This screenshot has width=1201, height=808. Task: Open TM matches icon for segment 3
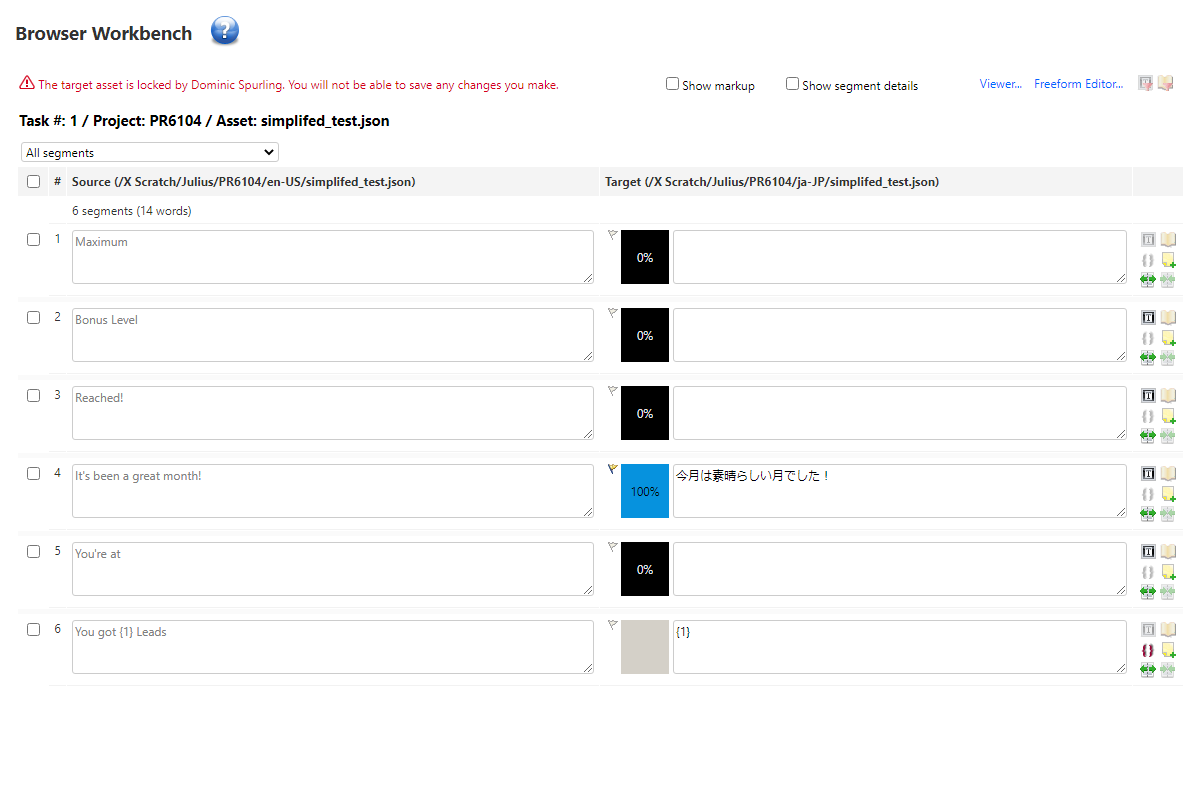click(x=1148, y=396)
